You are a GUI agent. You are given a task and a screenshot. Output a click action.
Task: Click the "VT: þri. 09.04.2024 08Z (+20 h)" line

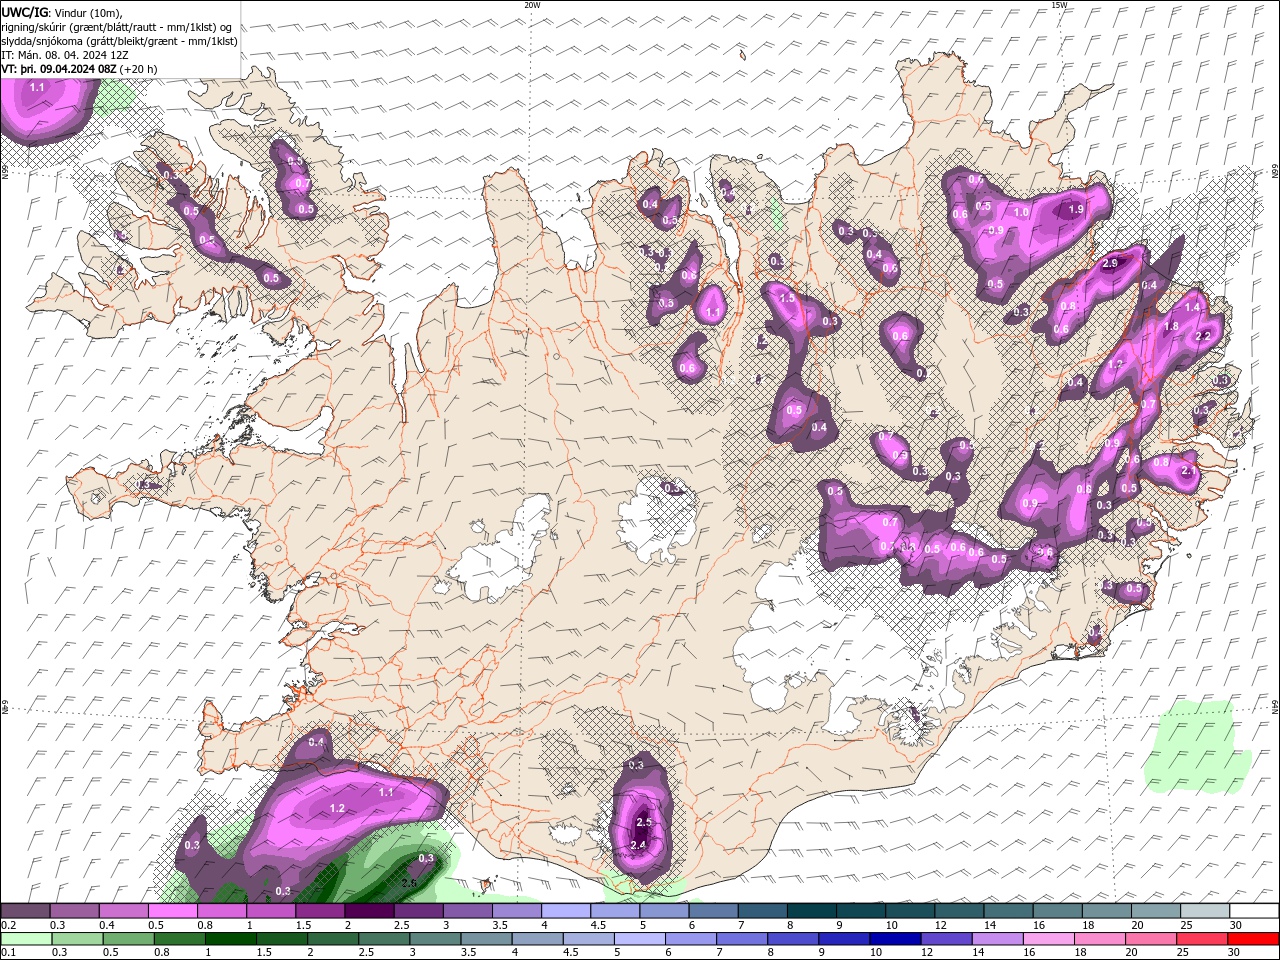[x=80, y=69]
